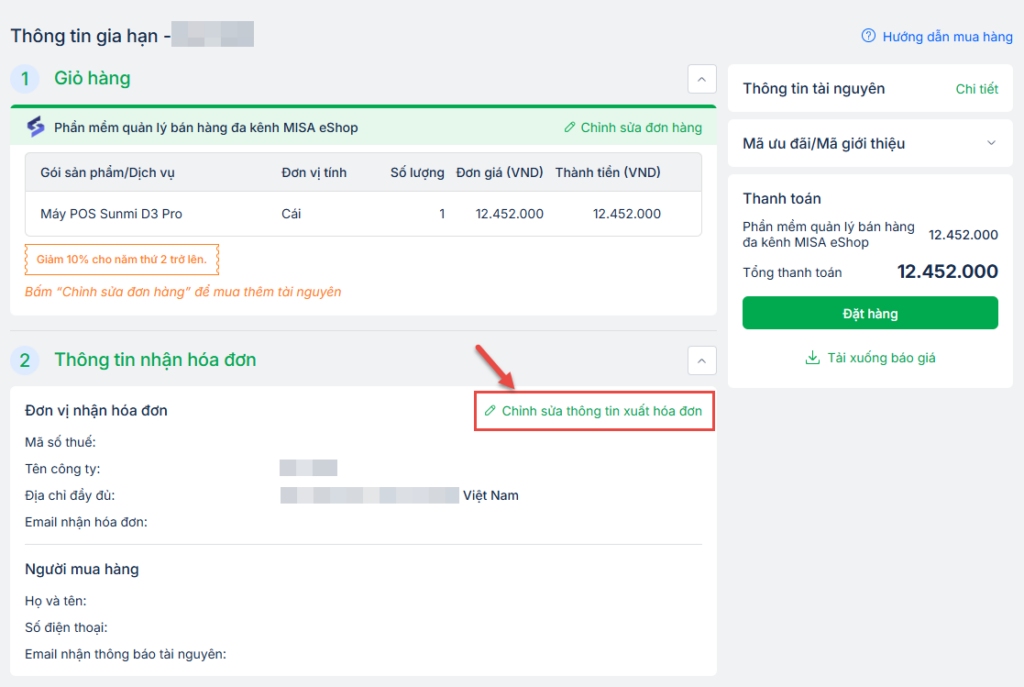The width and height of the screenshot is (1024, 687).
Task: Click the orange Bấm "Chỉnh sửa đơn hàng" hint
Action: tap(183, 292)
